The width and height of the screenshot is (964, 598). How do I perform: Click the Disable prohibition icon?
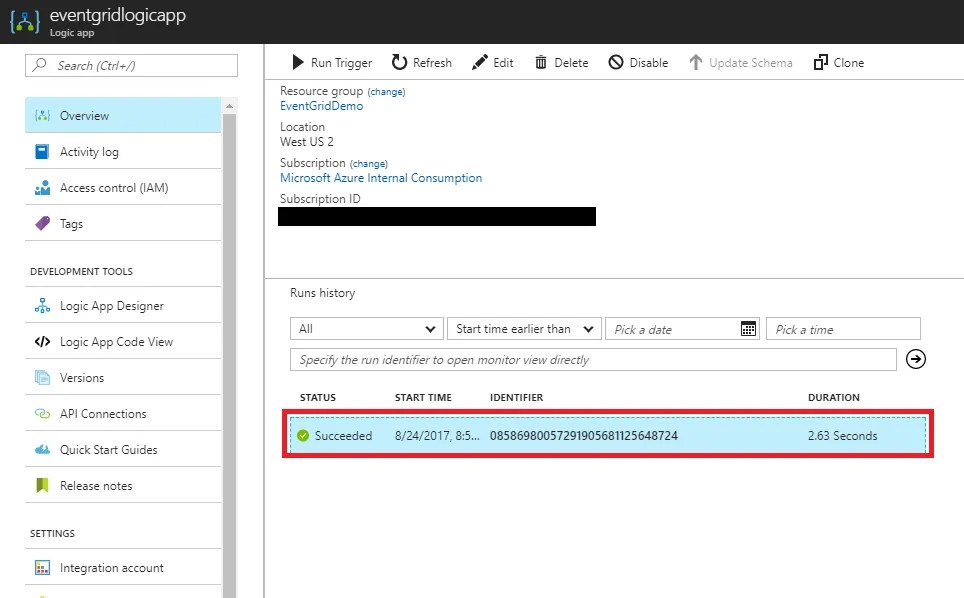[615, 62]
